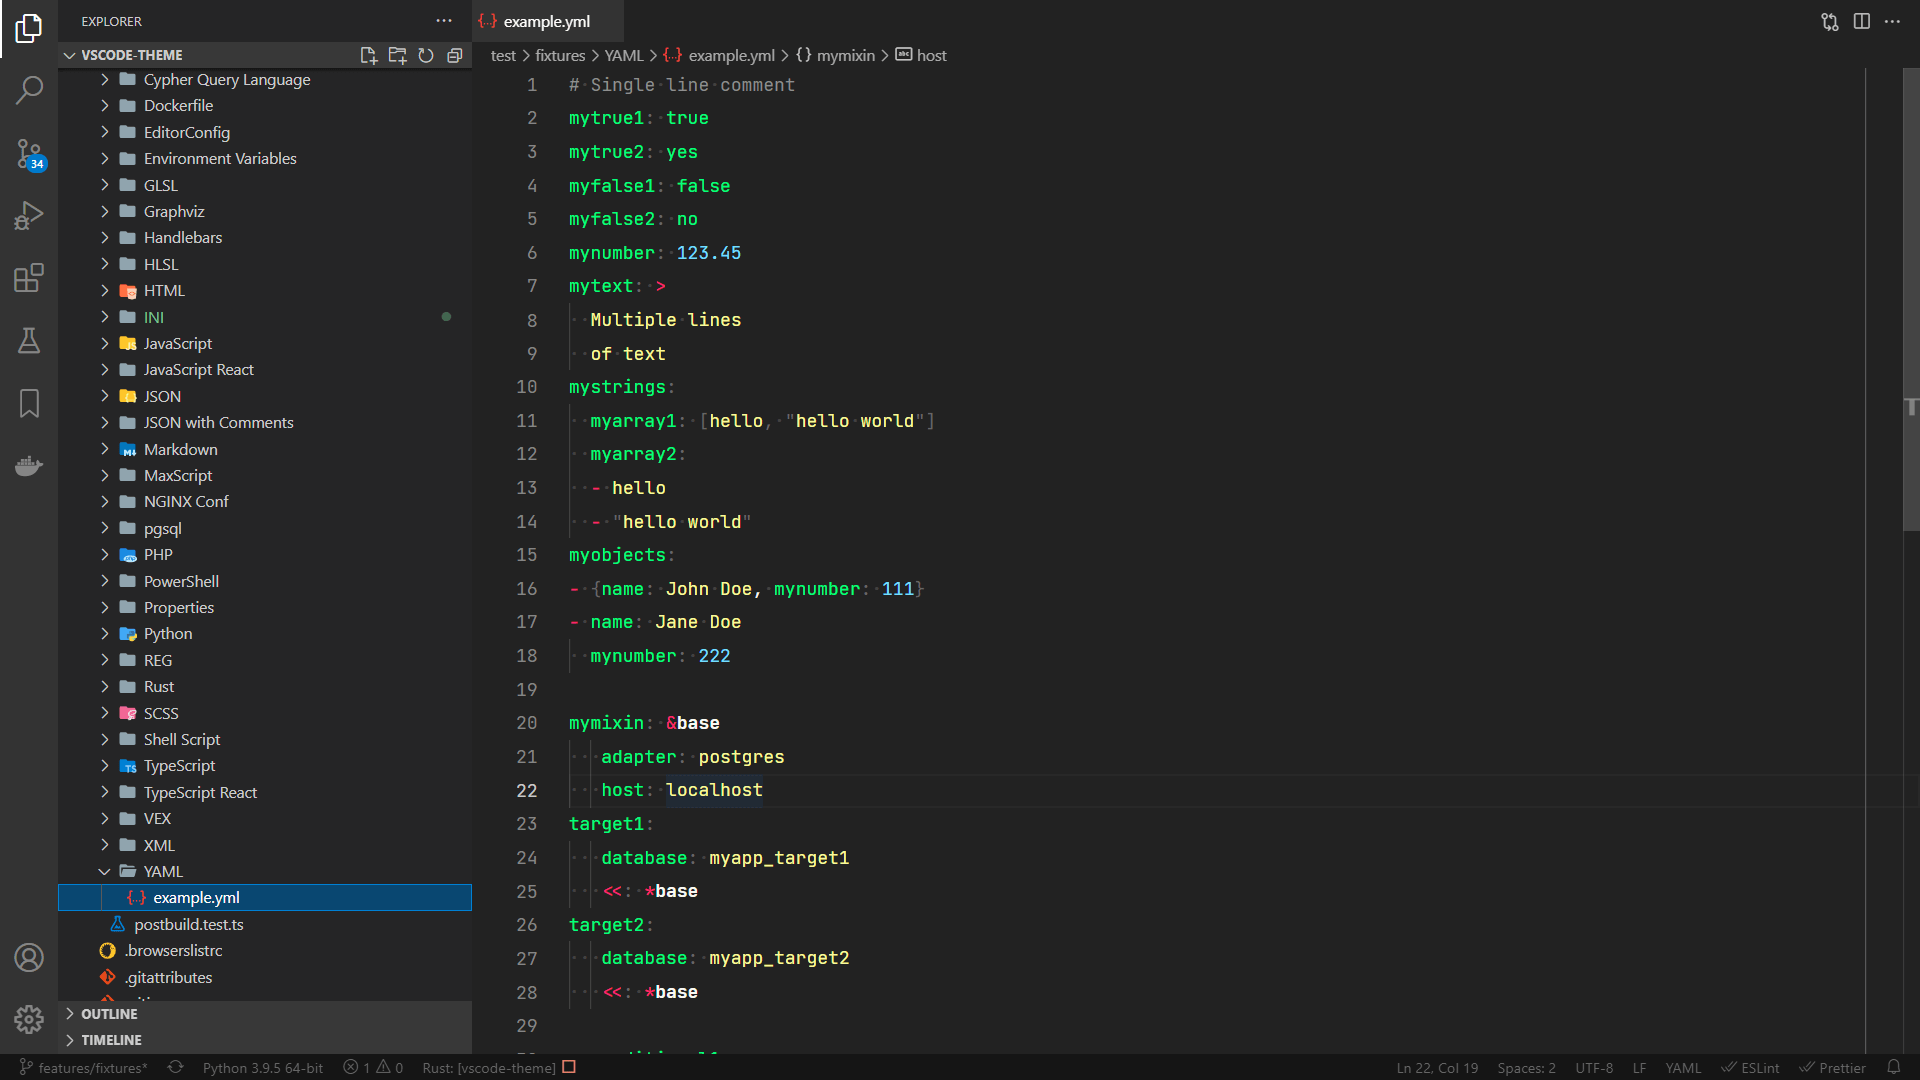Expand the Python folder

[x=167, y=633]
